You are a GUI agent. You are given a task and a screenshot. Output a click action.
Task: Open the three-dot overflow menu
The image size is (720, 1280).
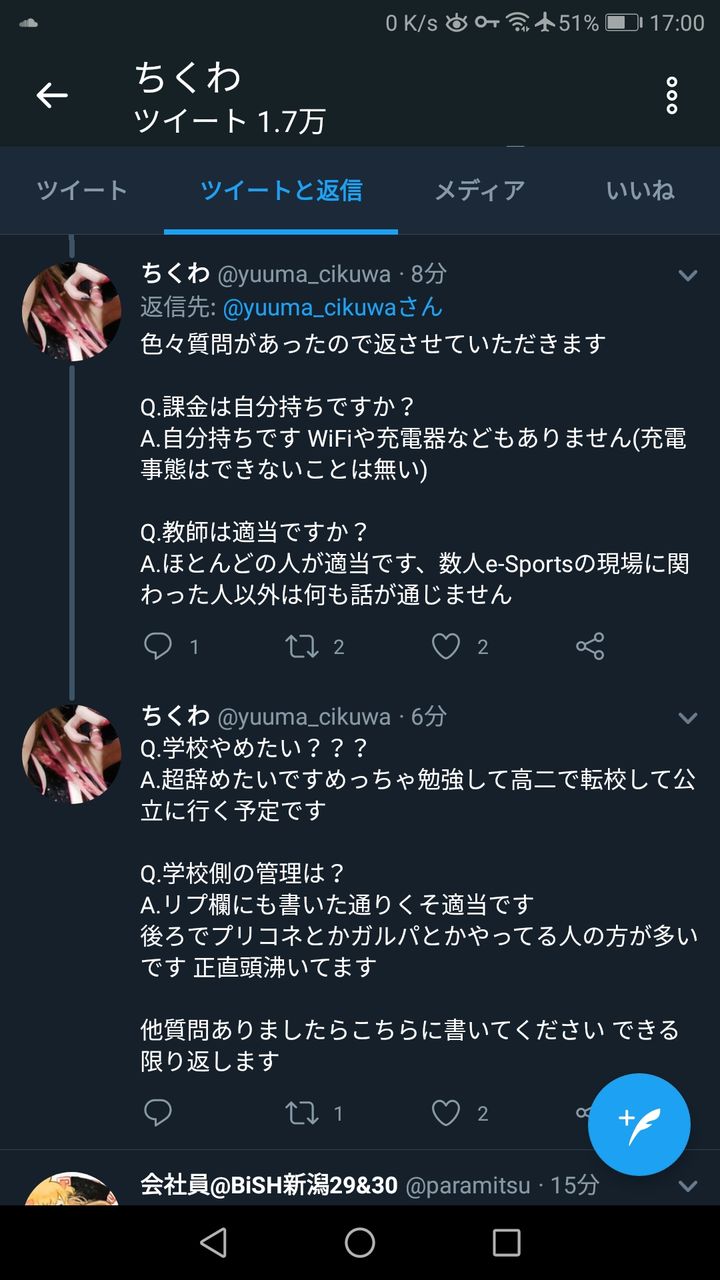(x=672, y=95)
